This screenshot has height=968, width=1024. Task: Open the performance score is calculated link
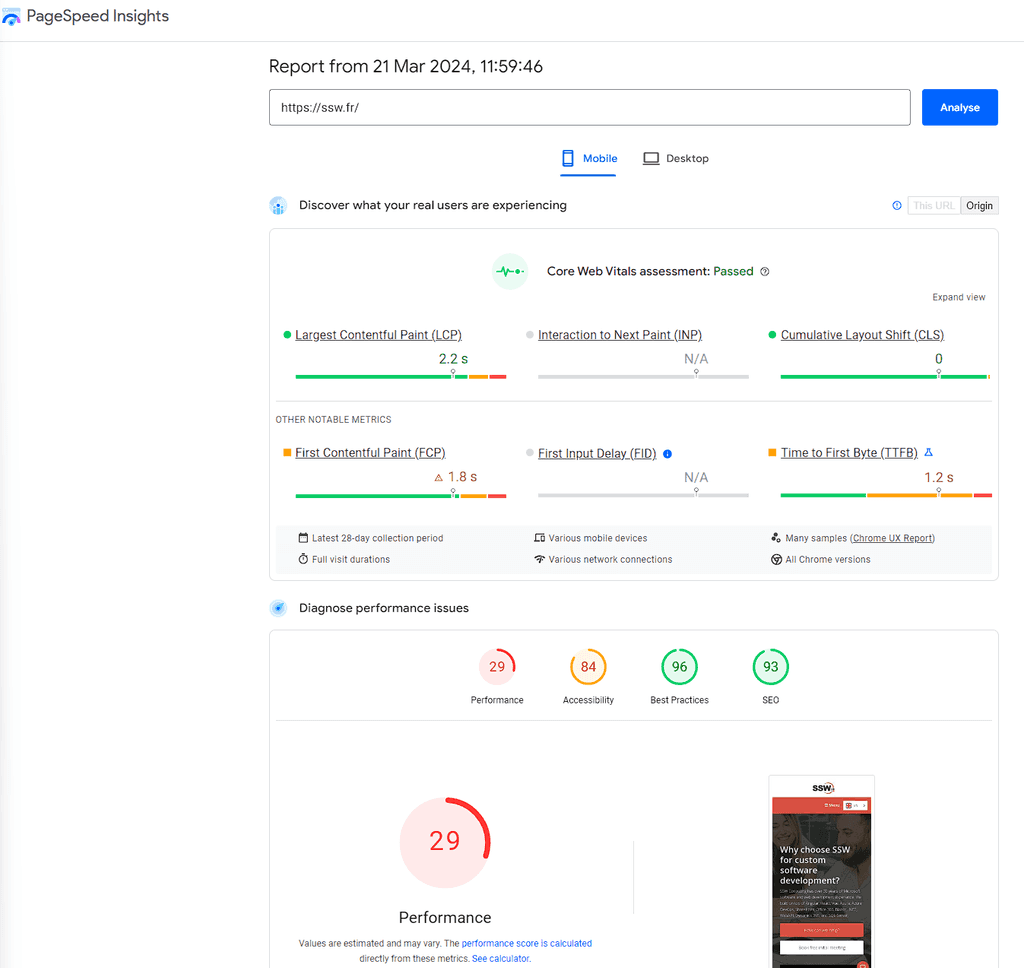(x=527, y=942)
